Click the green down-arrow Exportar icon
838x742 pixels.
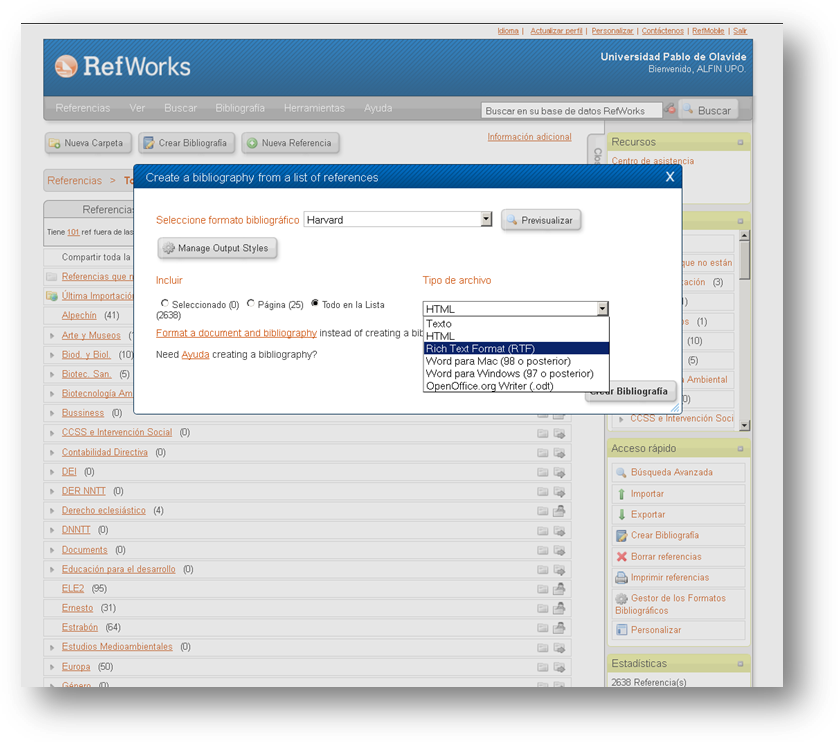pos(621,515)
